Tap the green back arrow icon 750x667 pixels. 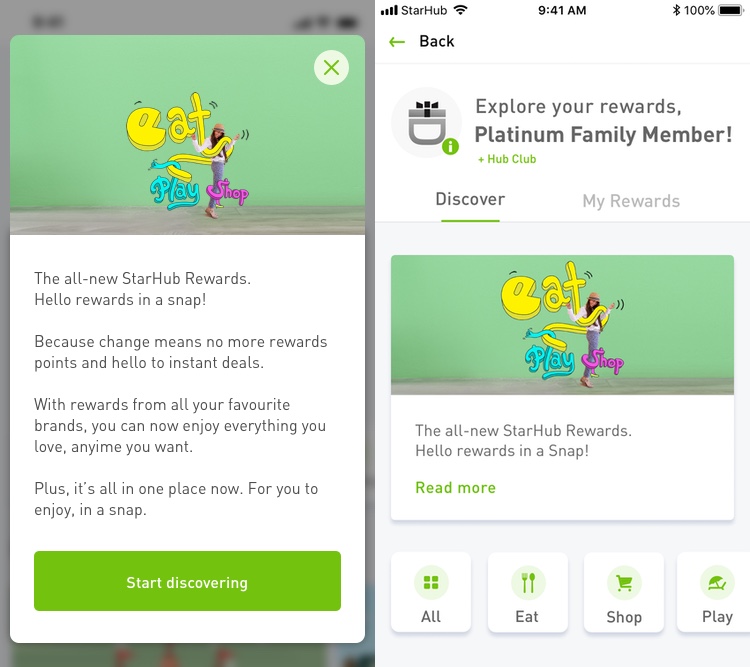pos(397,42)
